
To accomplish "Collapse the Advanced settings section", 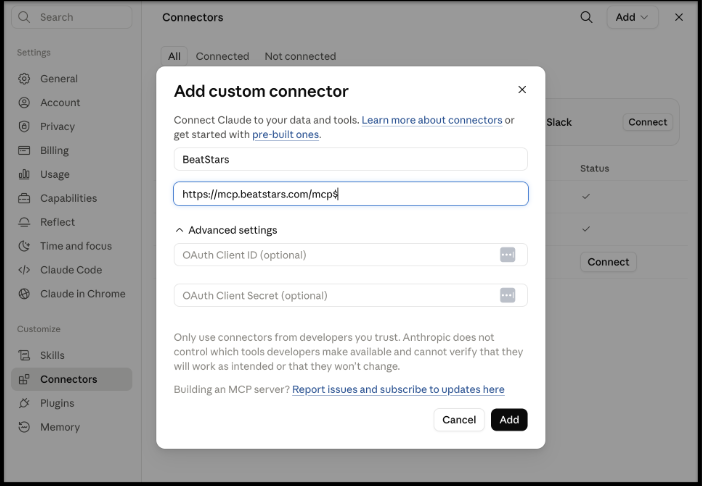I will coord(226,230).
